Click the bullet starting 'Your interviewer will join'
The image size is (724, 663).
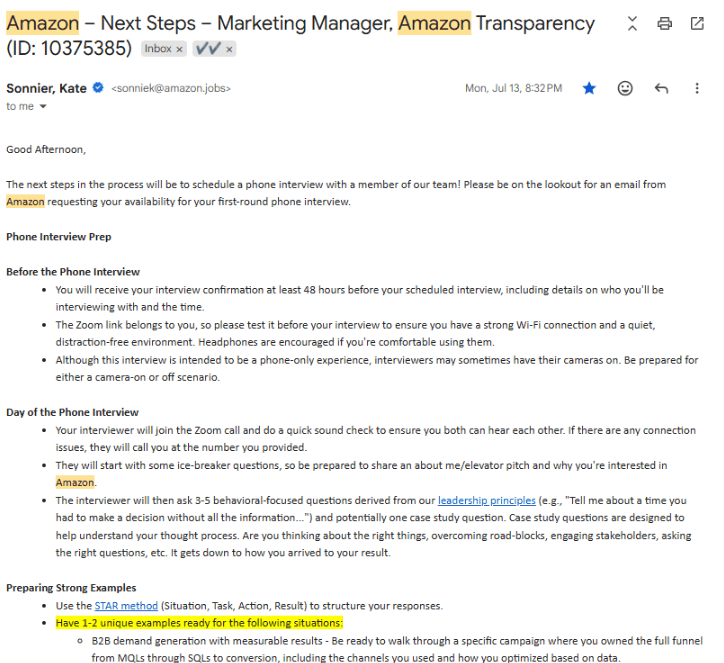click(375, 439)
